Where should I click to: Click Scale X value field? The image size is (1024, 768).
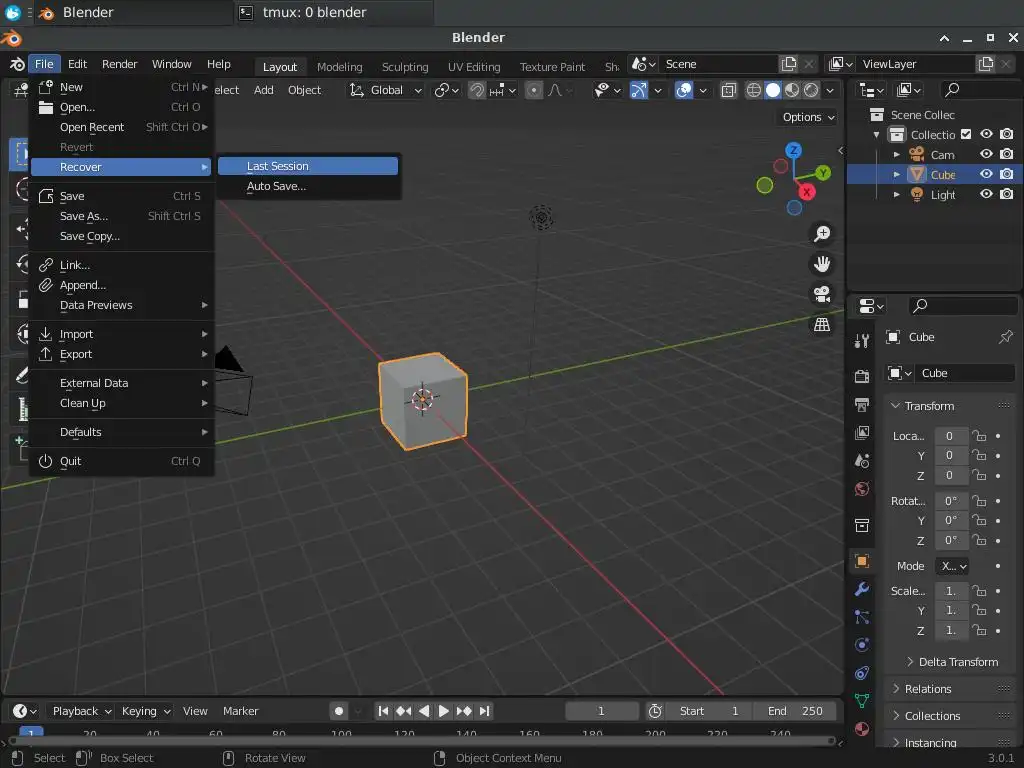point(951,591)
